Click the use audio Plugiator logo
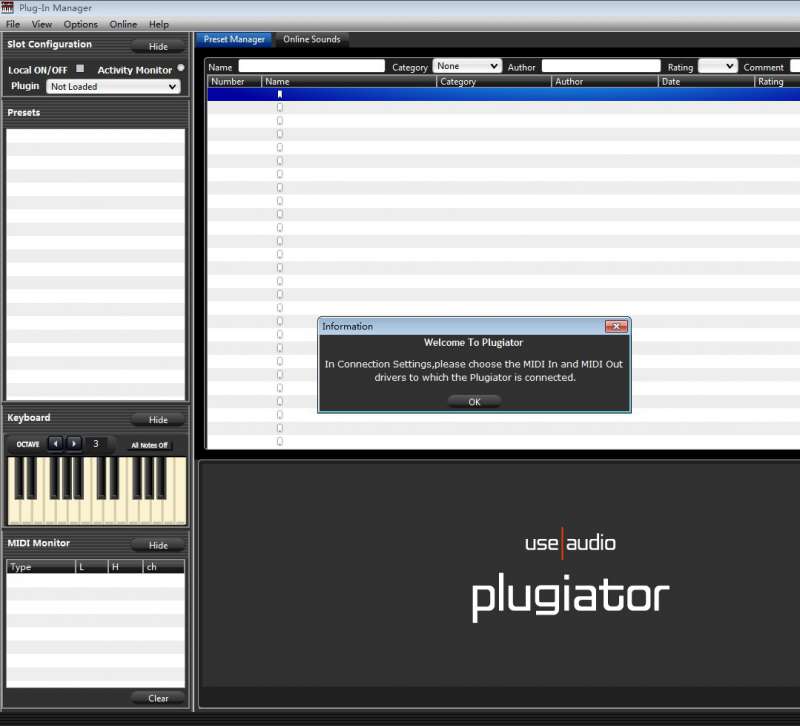The height and width of the screenshot is (726, 800). pos(570,577)
